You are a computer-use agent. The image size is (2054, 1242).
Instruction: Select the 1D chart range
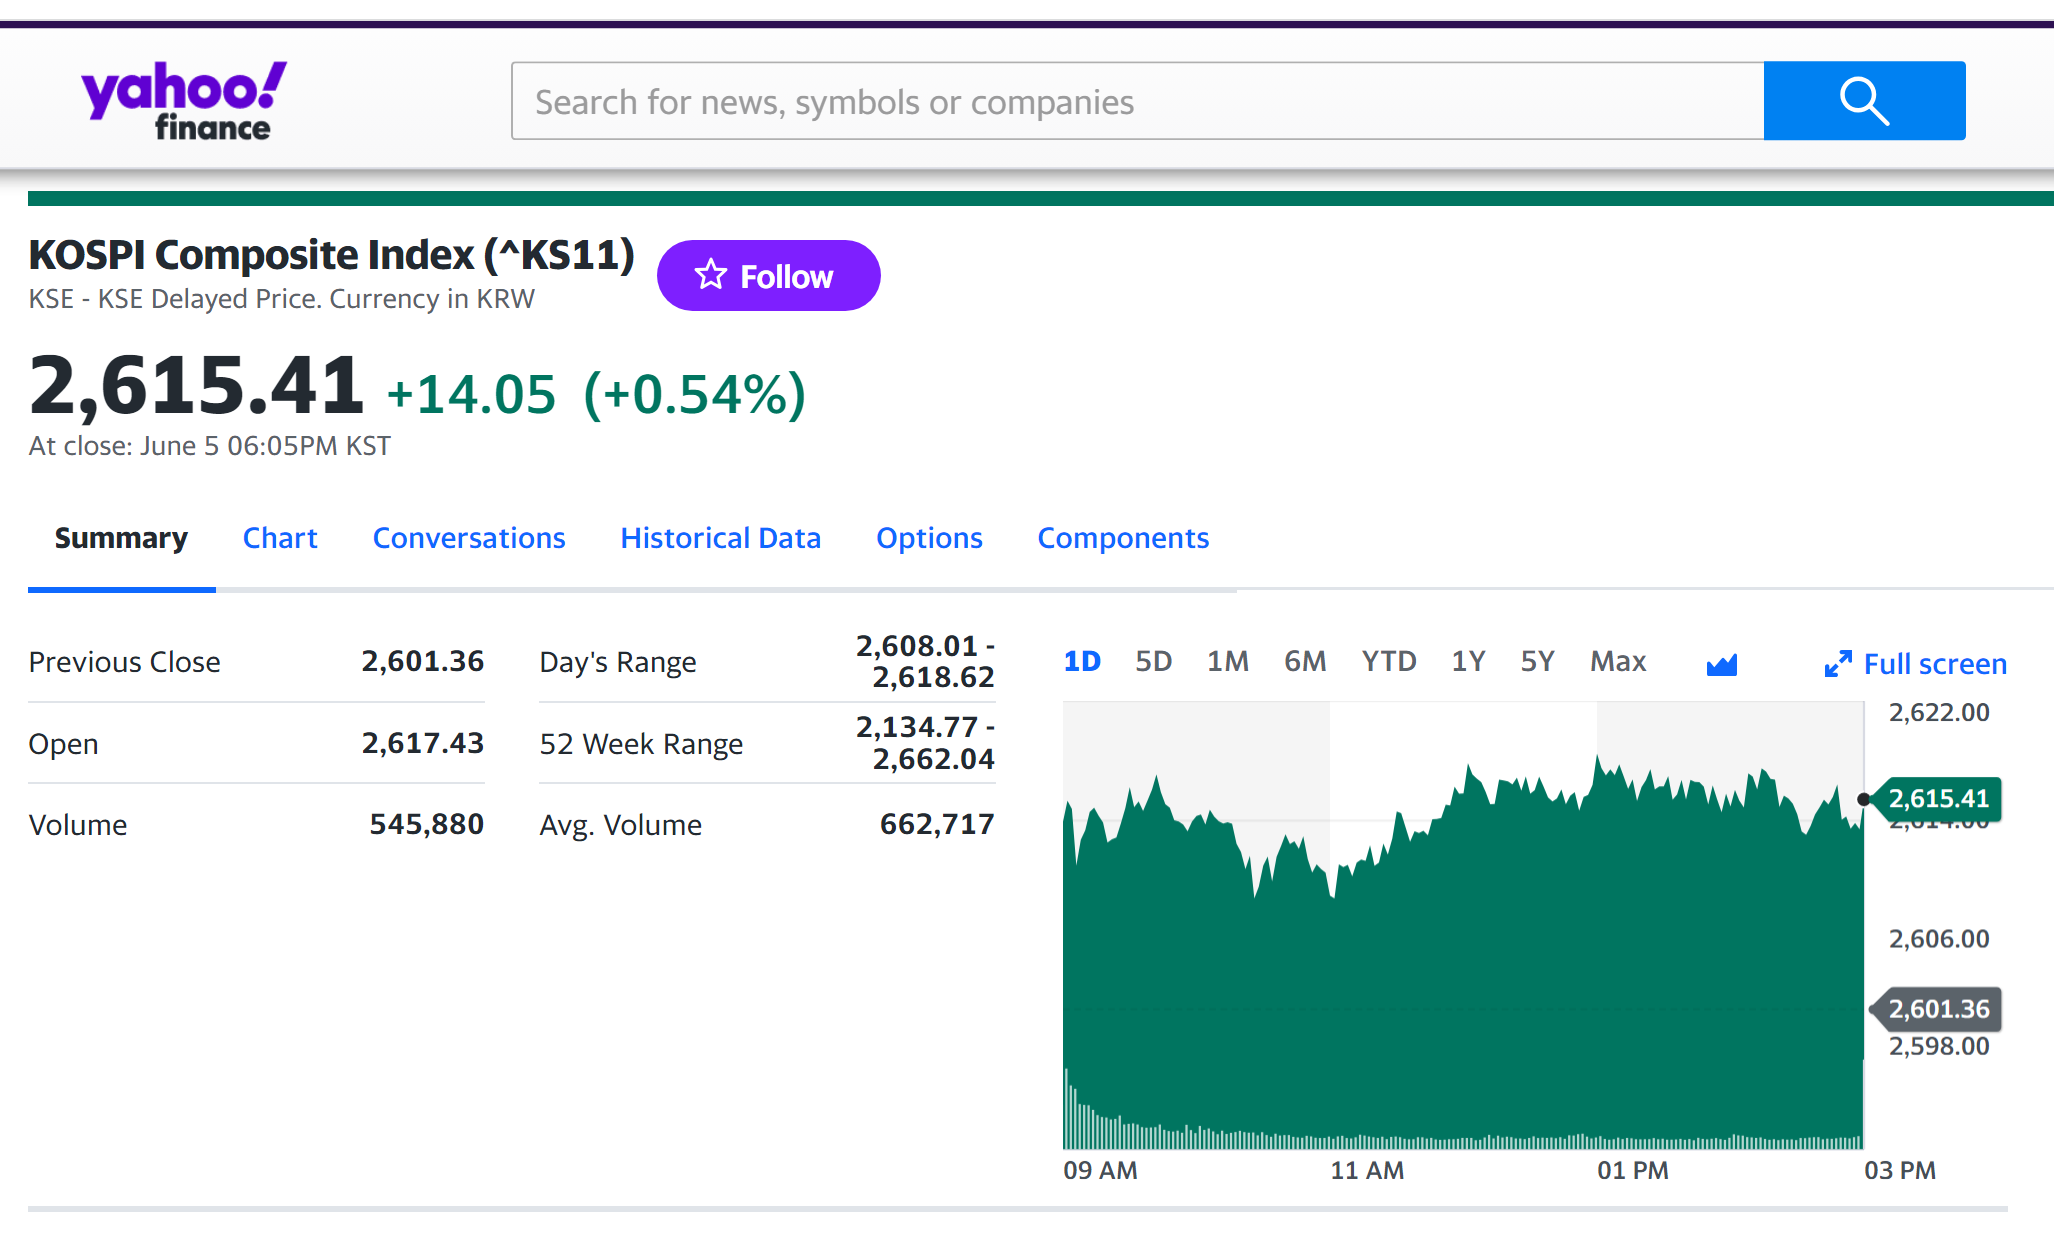[x=1082, y=661]
